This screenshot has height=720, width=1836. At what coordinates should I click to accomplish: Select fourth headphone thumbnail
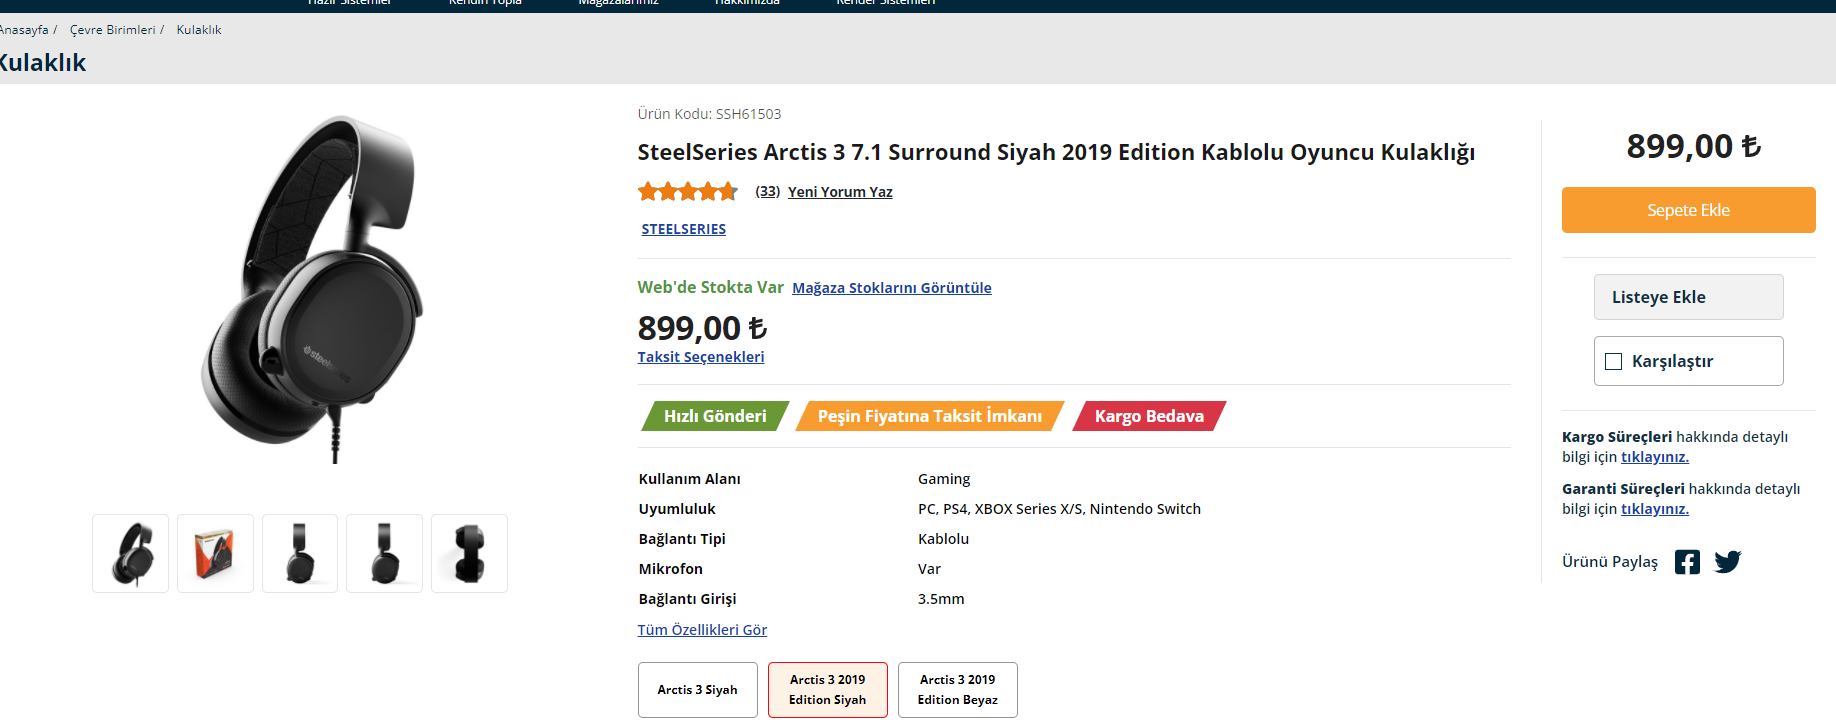pyautogui.click(x=384, y=553)
